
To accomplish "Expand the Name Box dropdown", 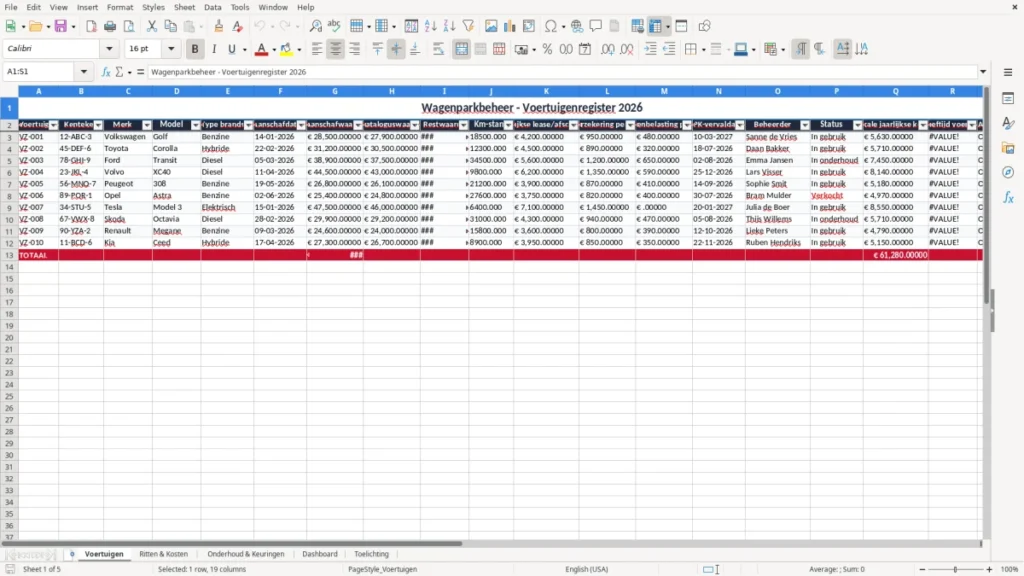I will point(84,72).
